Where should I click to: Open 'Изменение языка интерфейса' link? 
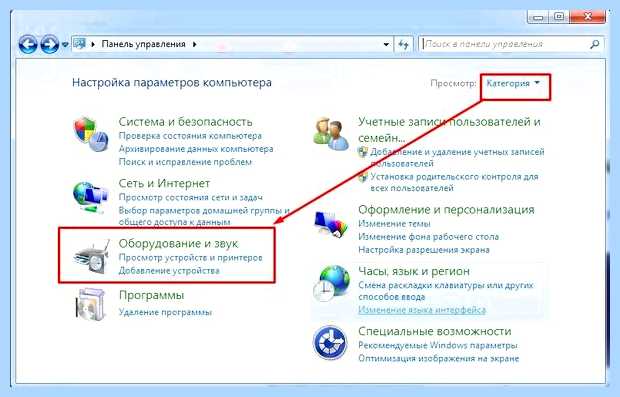[x=422, y=310]
